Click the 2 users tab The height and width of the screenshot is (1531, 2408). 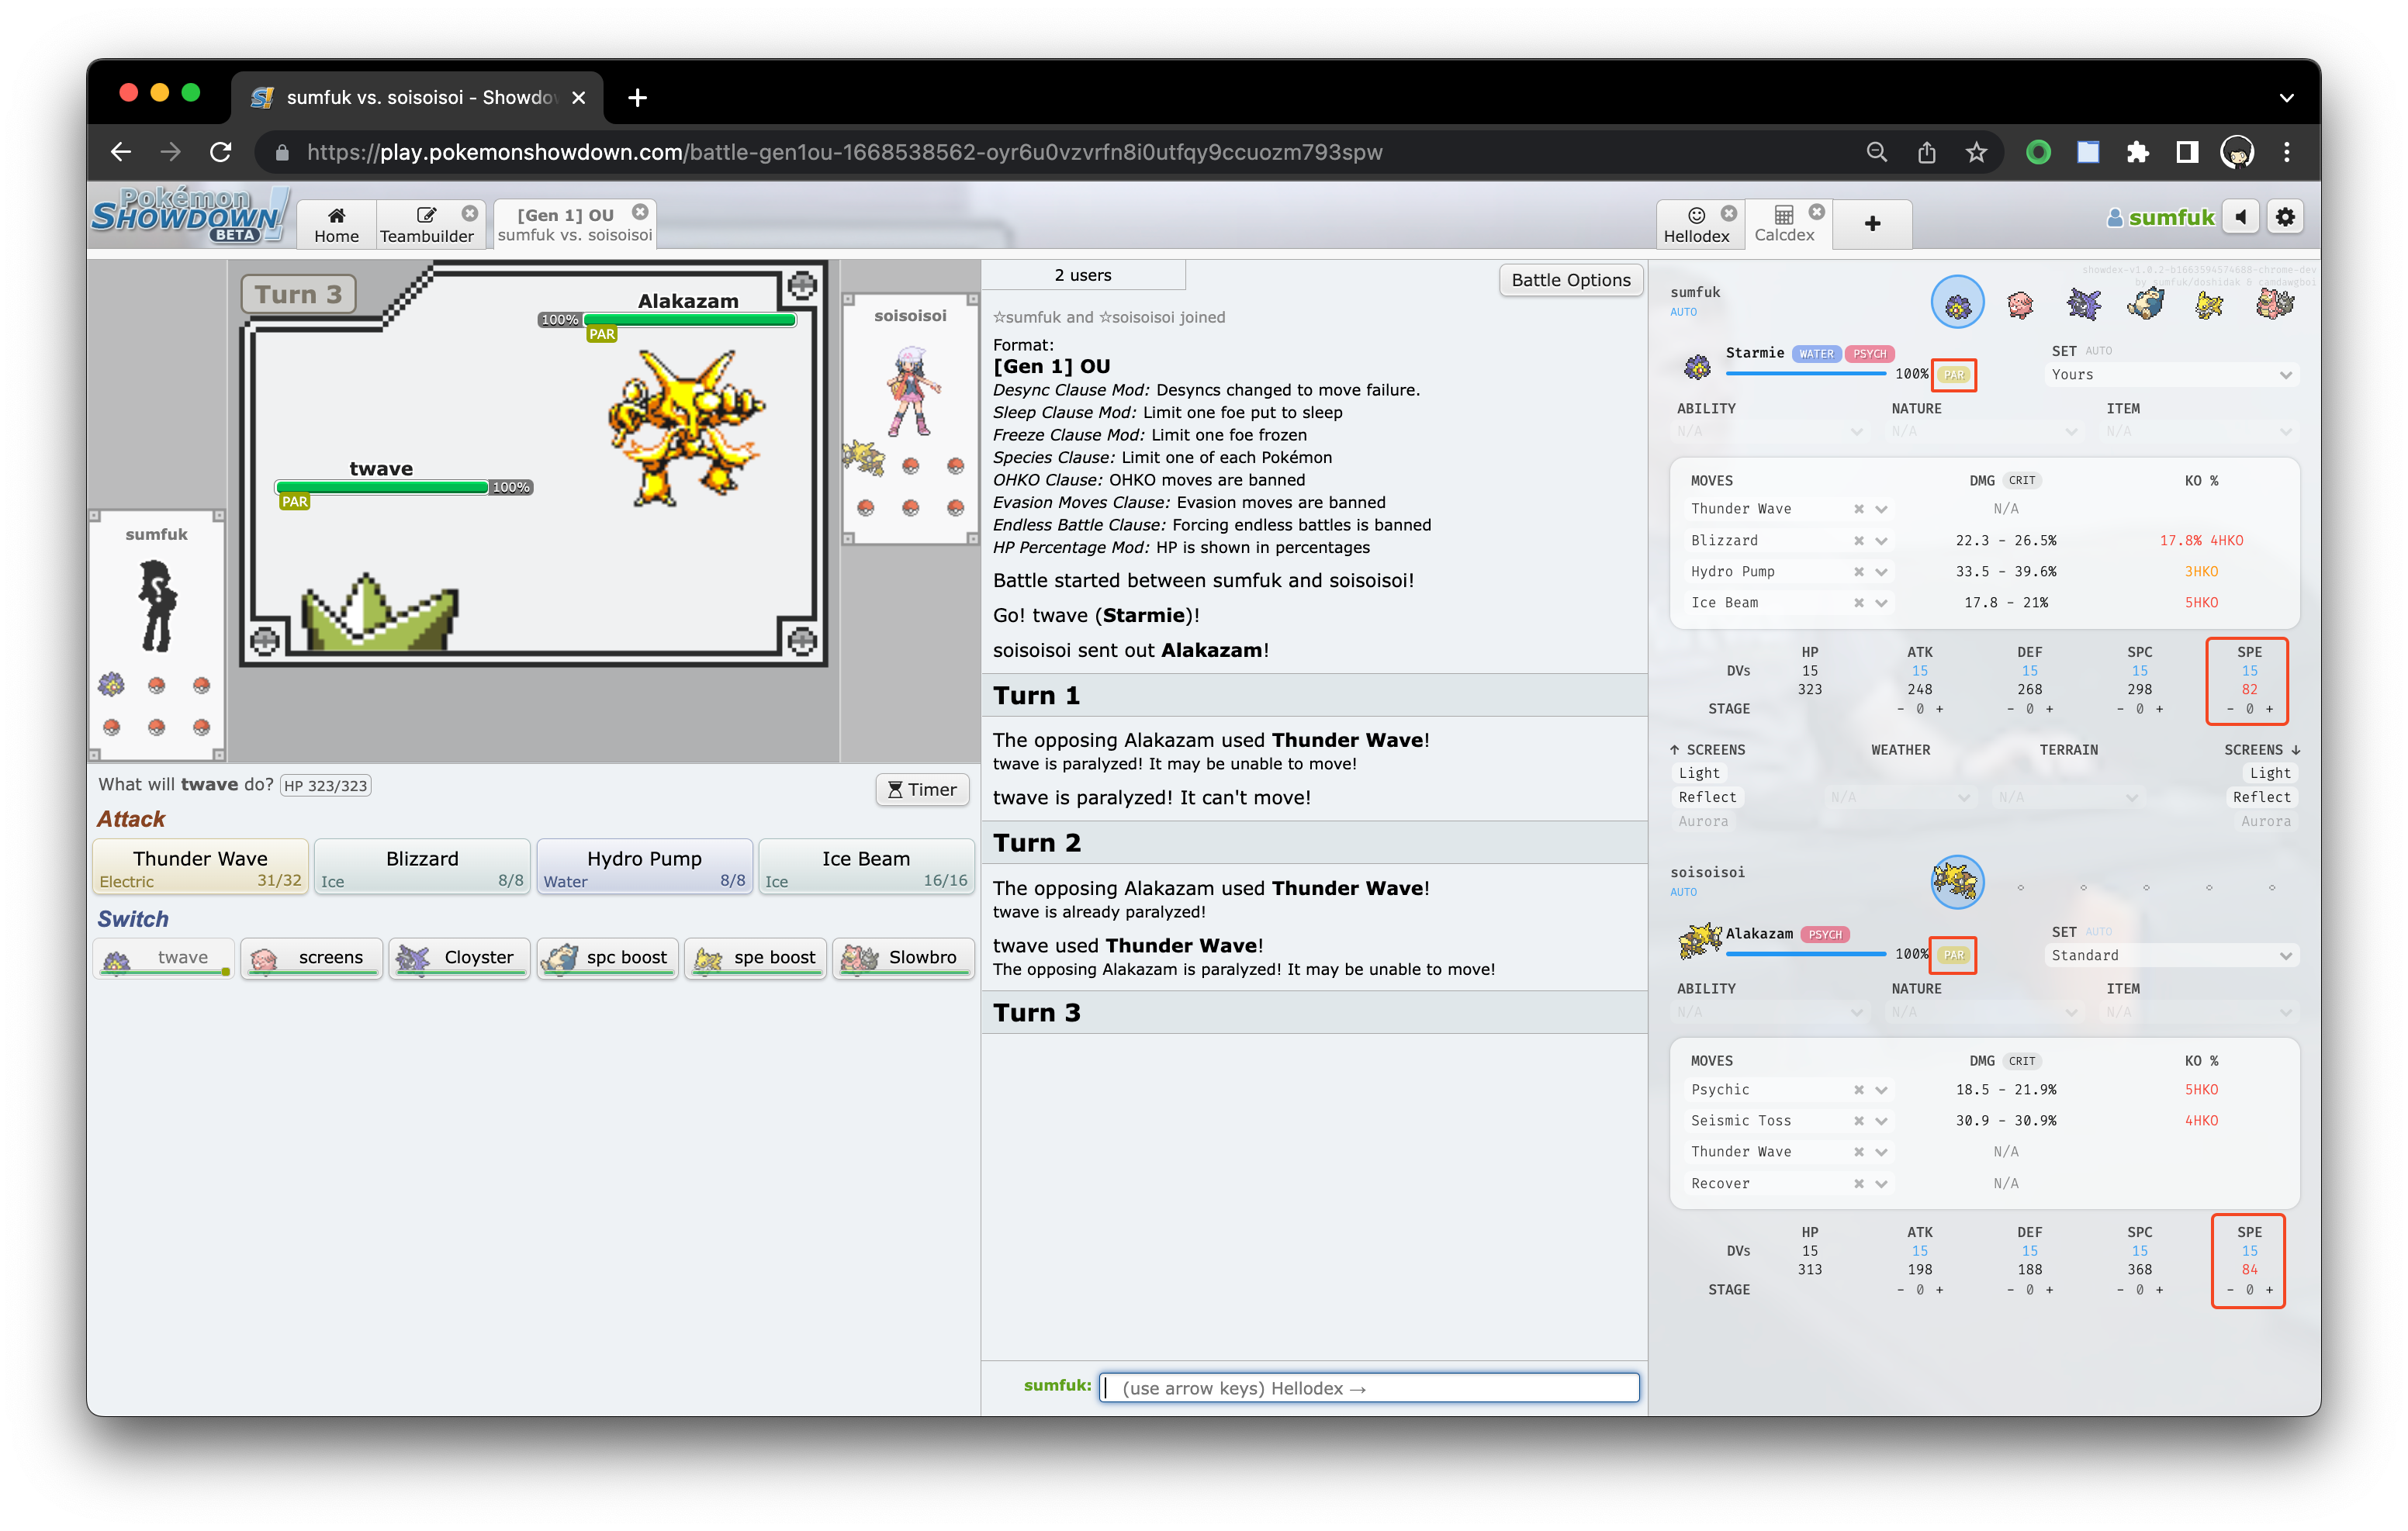coord(1082,275)
